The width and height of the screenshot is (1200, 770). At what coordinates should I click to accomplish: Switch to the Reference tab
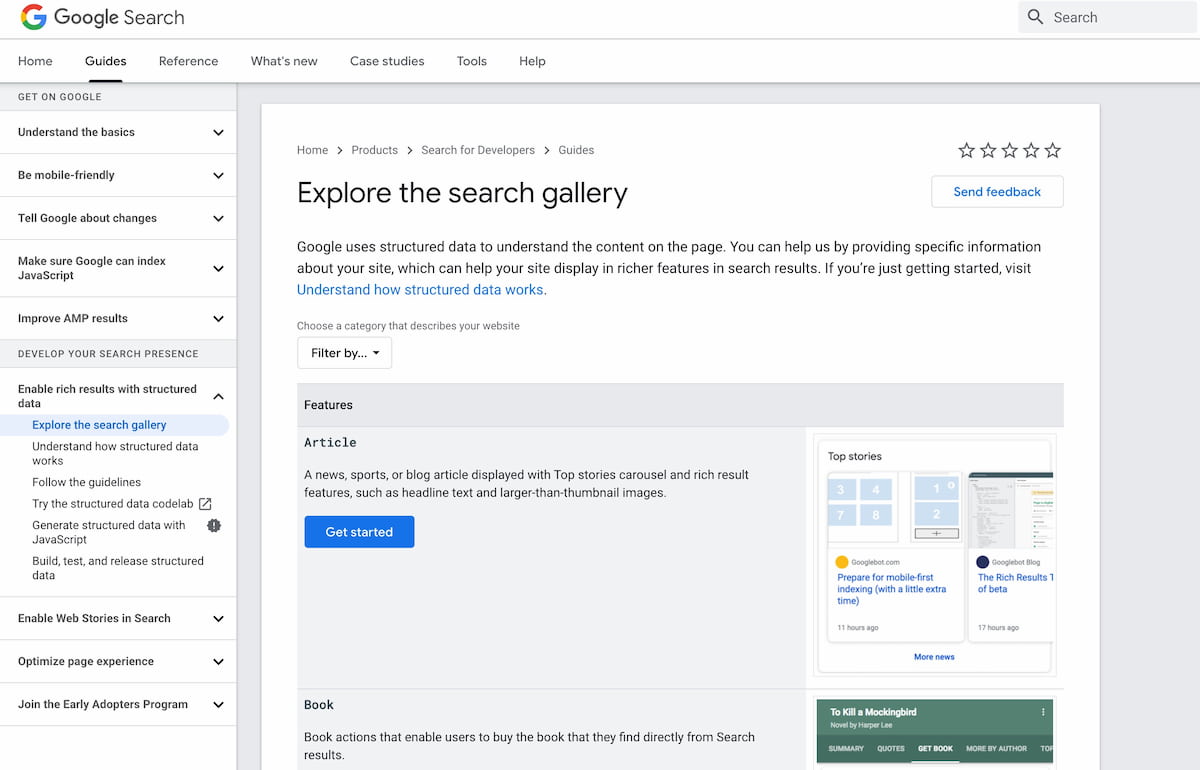click(188, 61)
